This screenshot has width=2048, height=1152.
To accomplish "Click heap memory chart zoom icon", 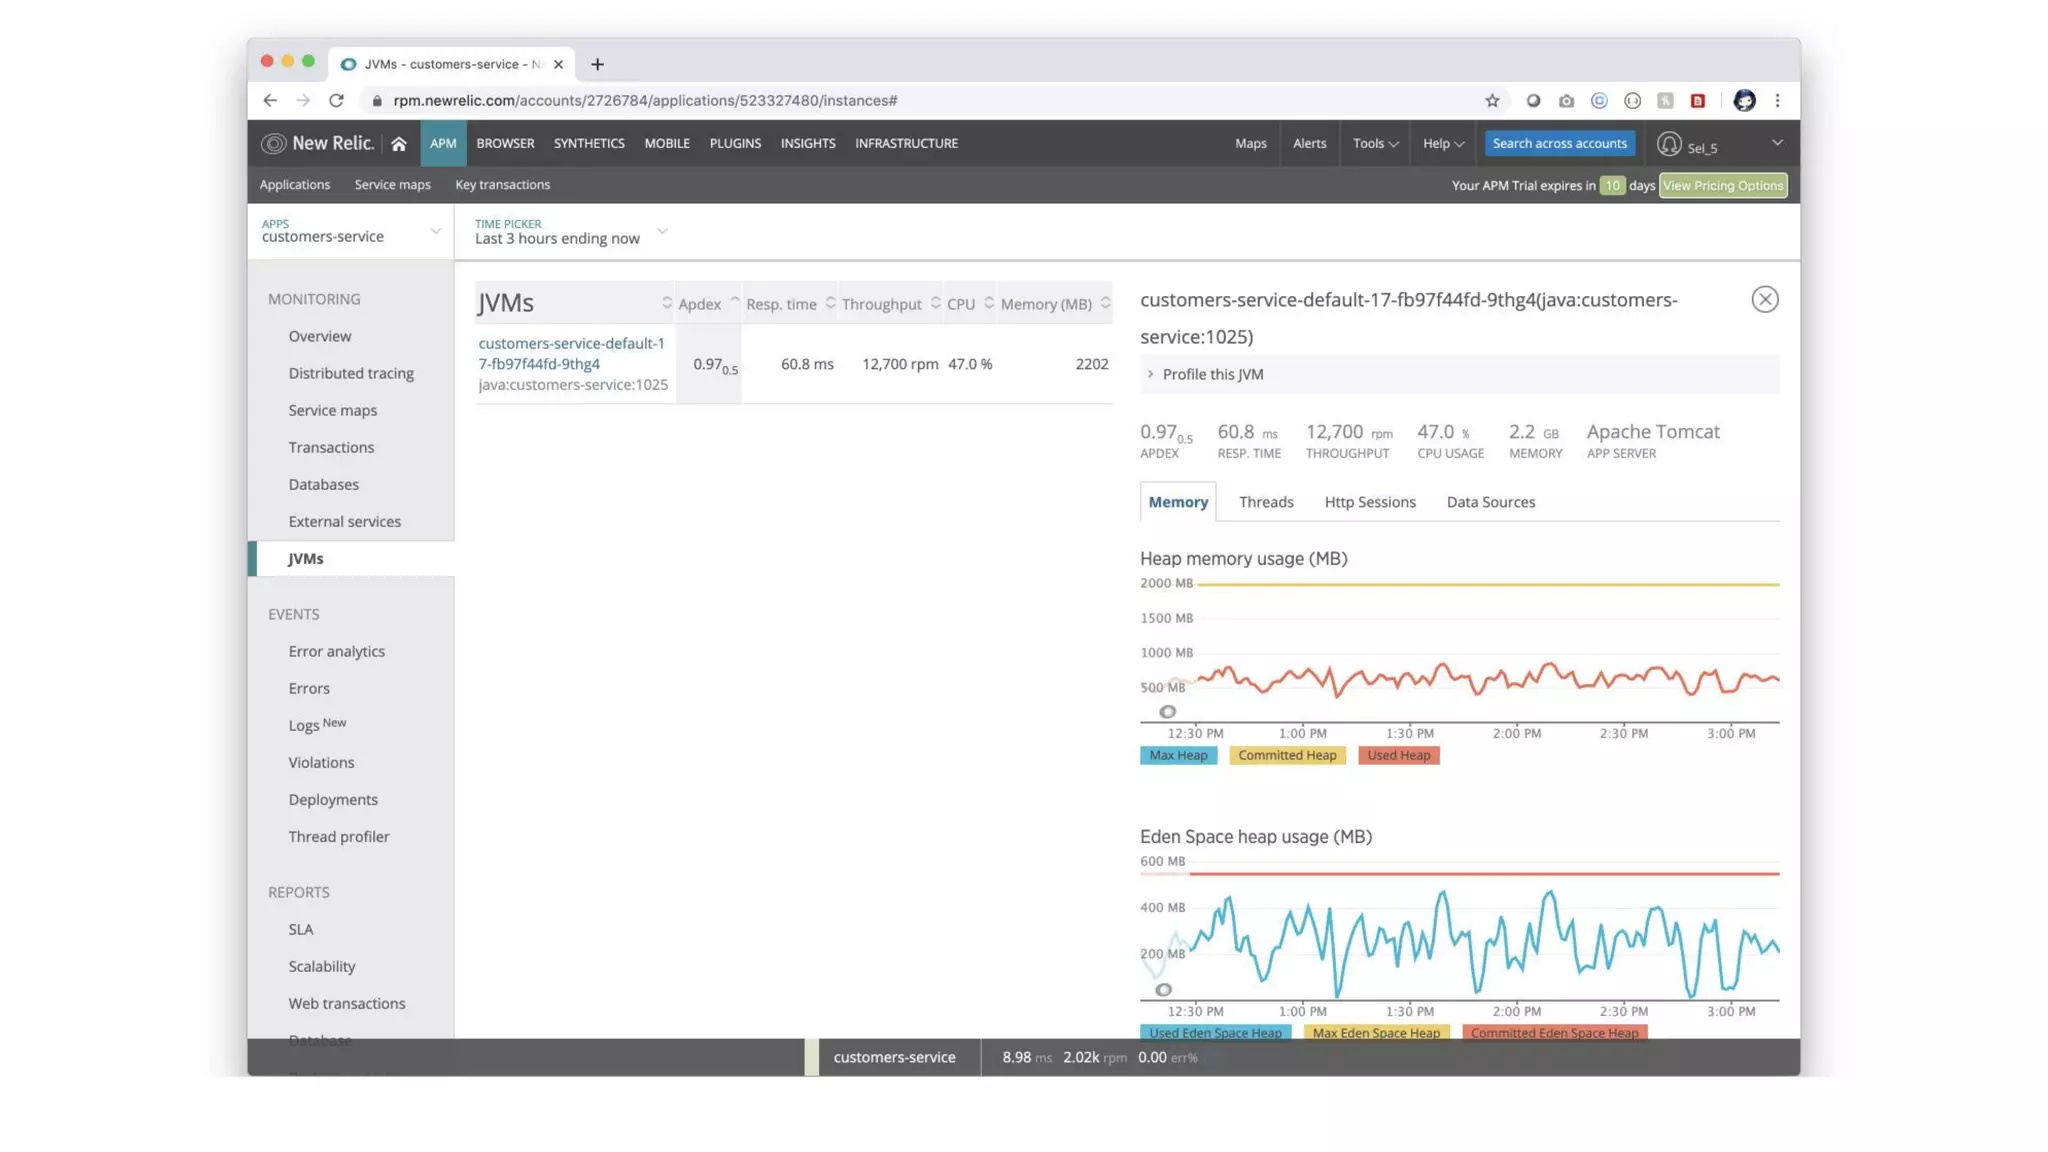I will [1167, 712].
